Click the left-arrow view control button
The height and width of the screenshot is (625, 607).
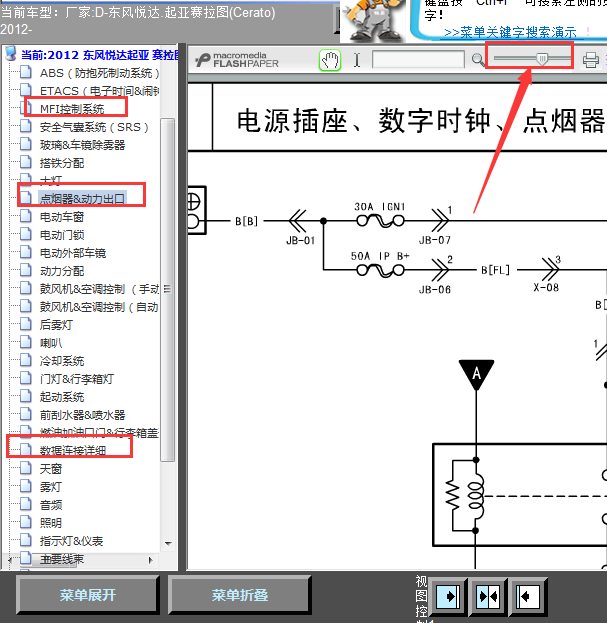[528, 597]
